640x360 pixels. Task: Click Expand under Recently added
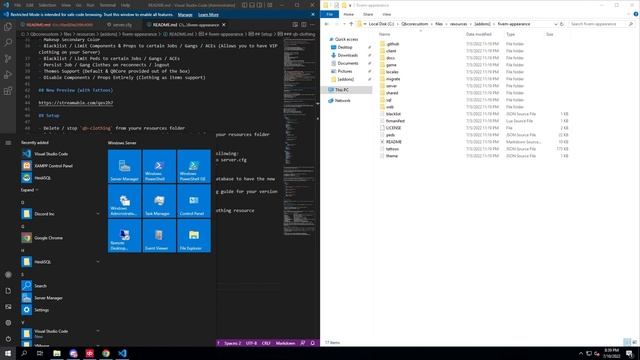point(29,190)
